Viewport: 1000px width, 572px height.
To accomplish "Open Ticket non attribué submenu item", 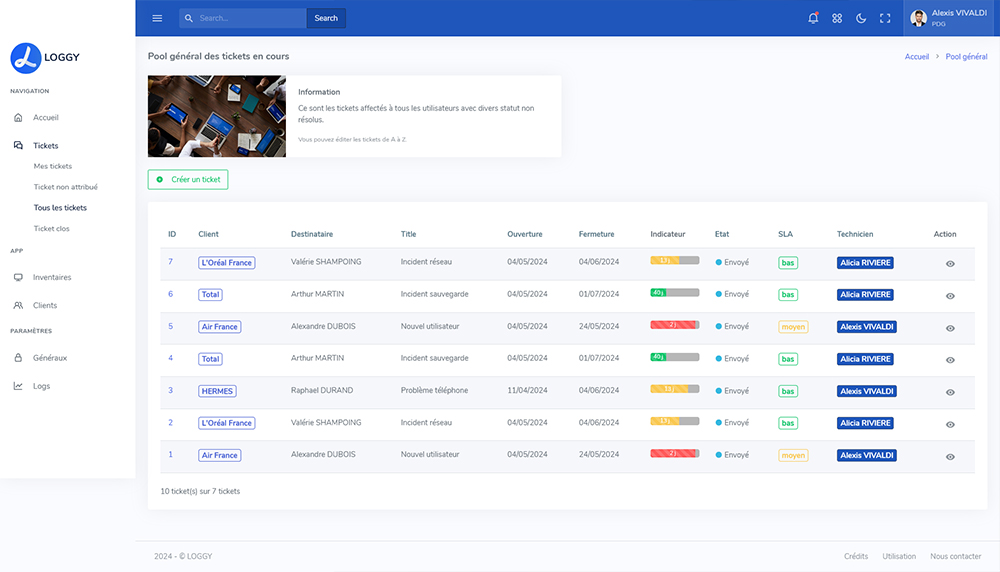I will coord(66,187).
